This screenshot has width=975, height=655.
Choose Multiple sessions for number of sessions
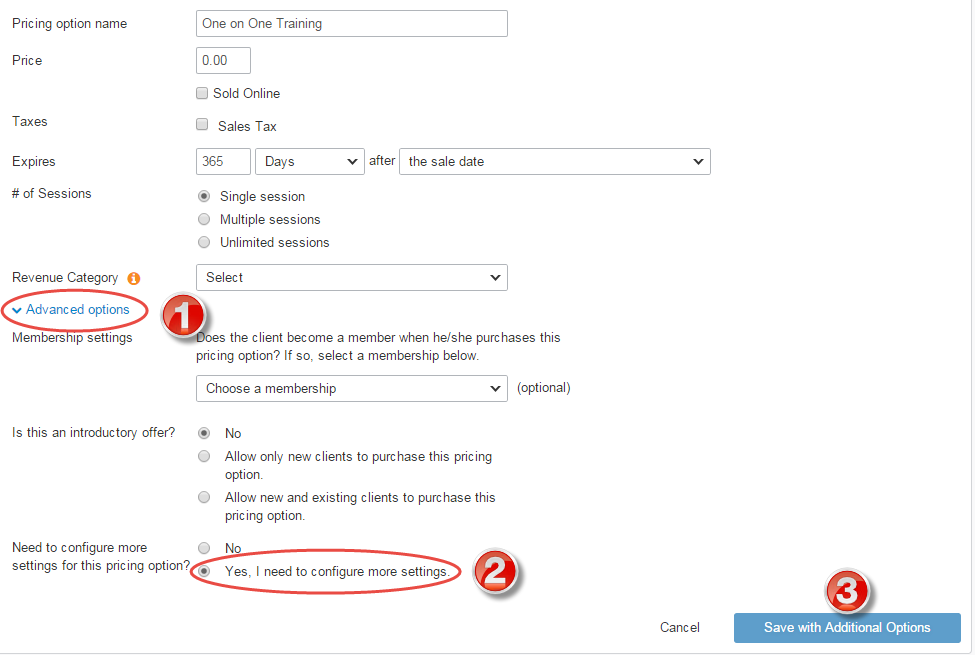pos(204,219)
